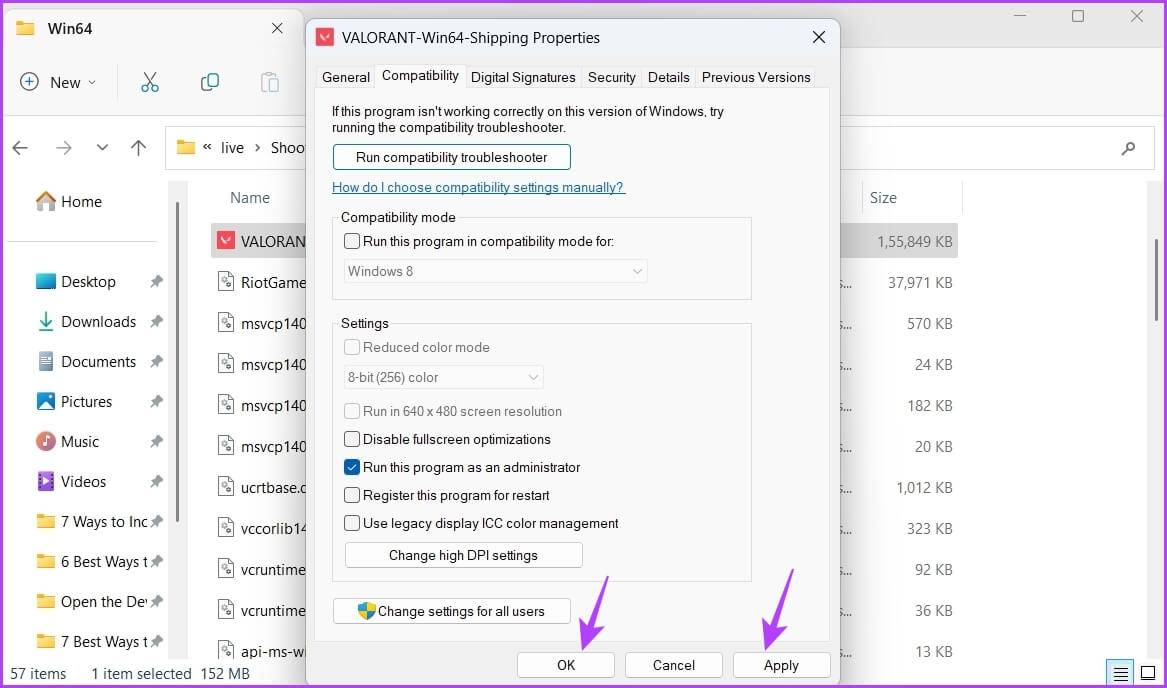Switch to details view icon in status bar
1167x688 pixels.
[x=1120, y=674]
